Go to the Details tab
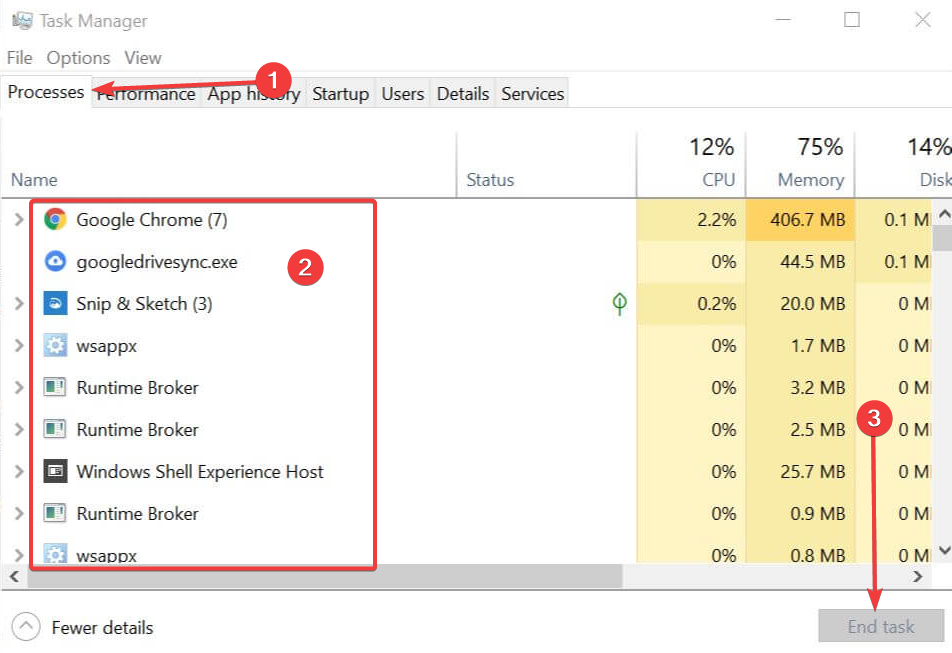 pos(463,93)
